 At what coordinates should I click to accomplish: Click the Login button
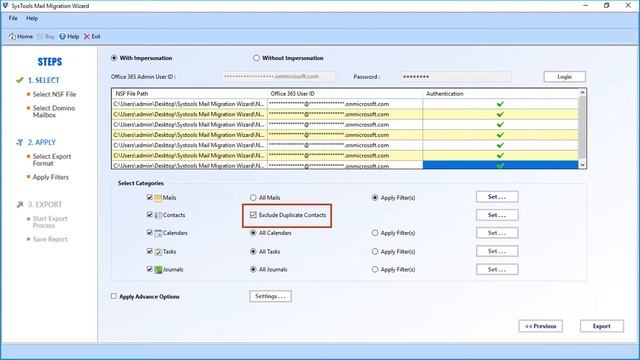click(x=564, y=77)
